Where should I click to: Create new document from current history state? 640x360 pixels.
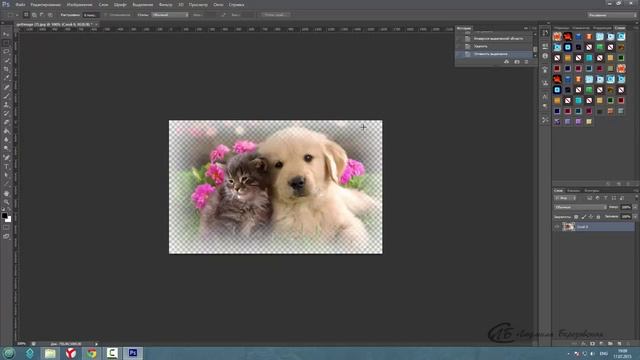pos(507,62)
